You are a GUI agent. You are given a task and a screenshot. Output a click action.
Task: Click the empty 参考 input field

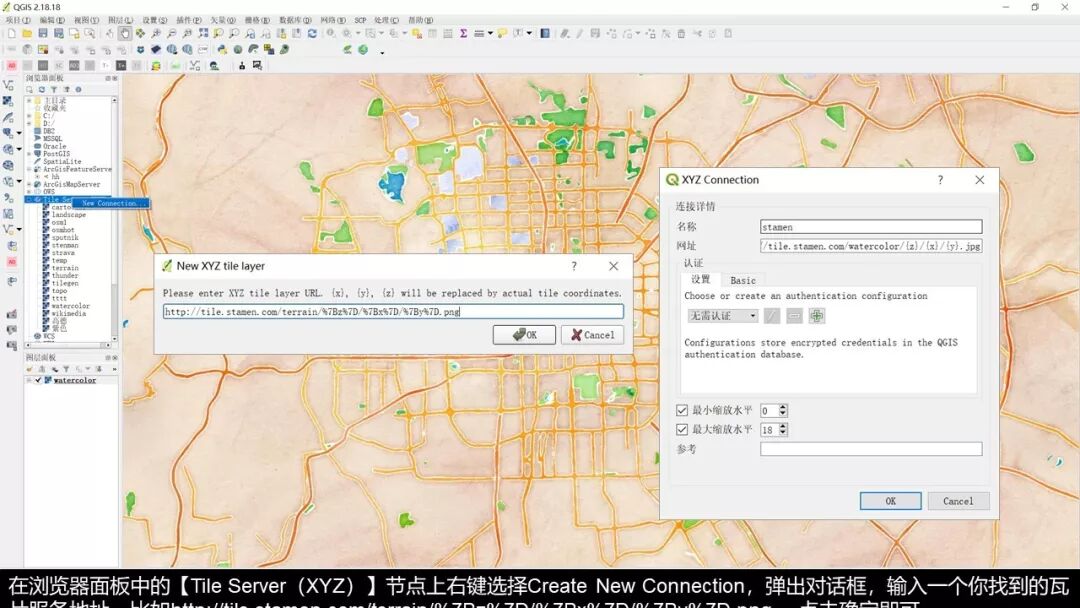pyautogui.click(x=871, y=449)
